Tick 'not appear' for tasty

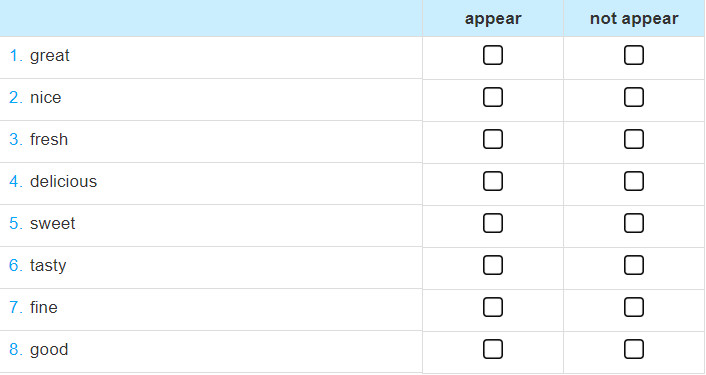pyautogui.click(x=634, y=265)
